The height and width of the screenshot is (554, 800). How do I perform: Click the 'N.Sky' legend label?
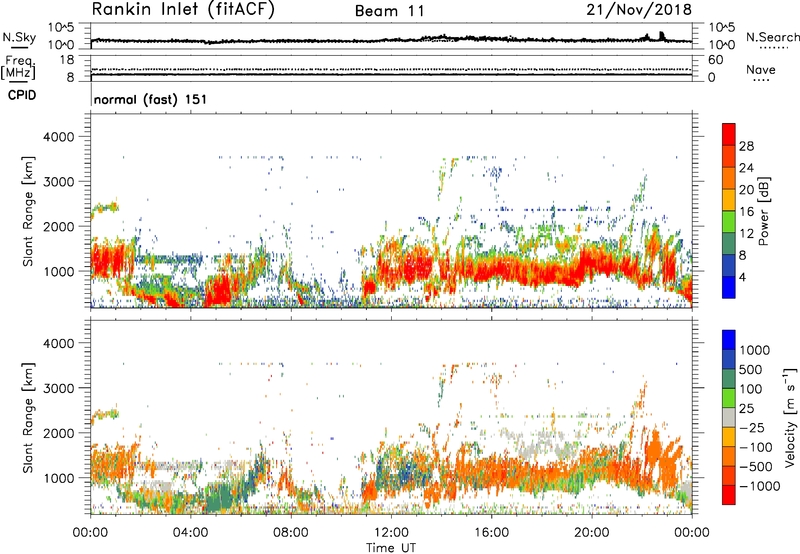pyautogui.click(x=19, y=37)
